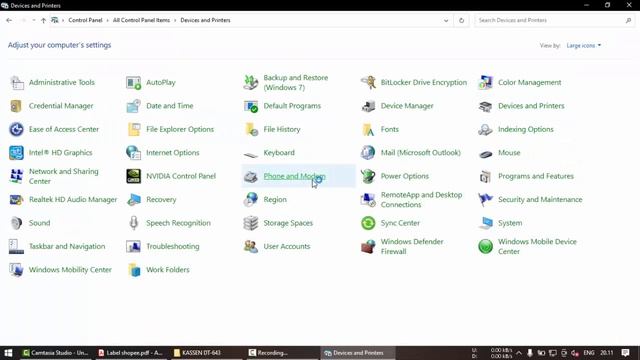Click Default Programs icon

click(251, 106)
